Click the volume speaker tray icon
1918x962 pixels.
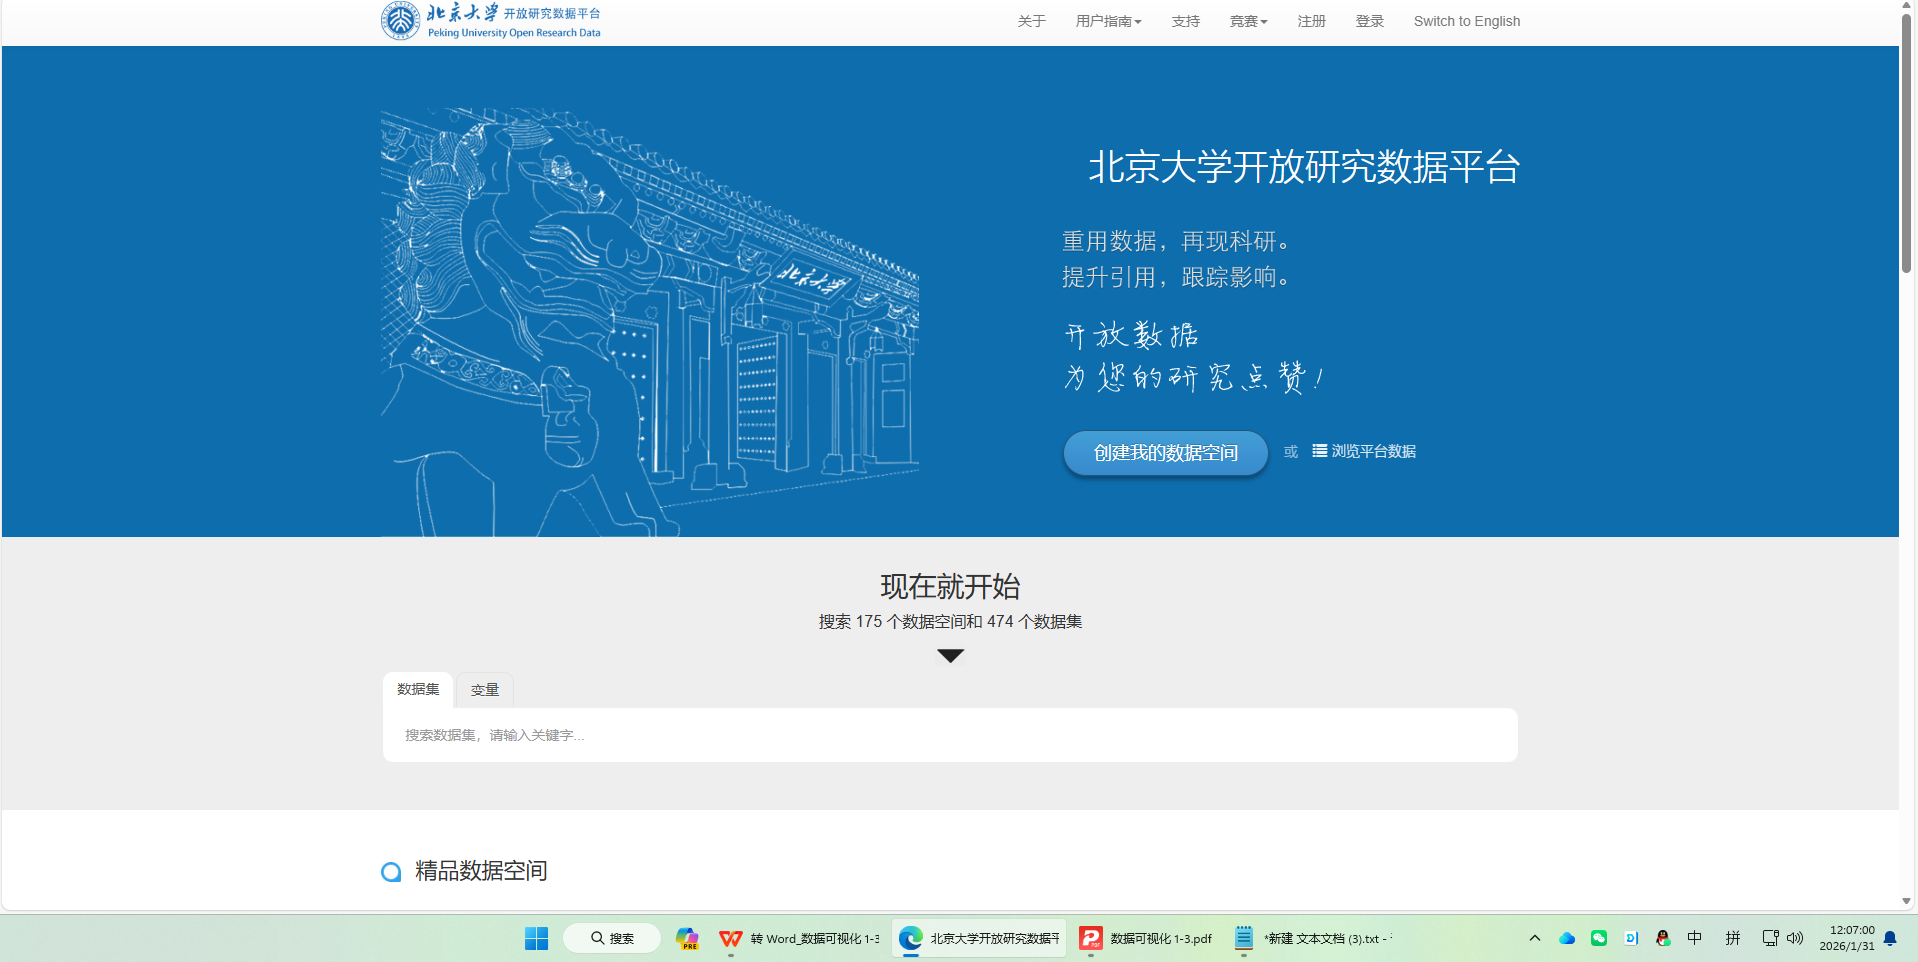click(x=1795, y=938)
